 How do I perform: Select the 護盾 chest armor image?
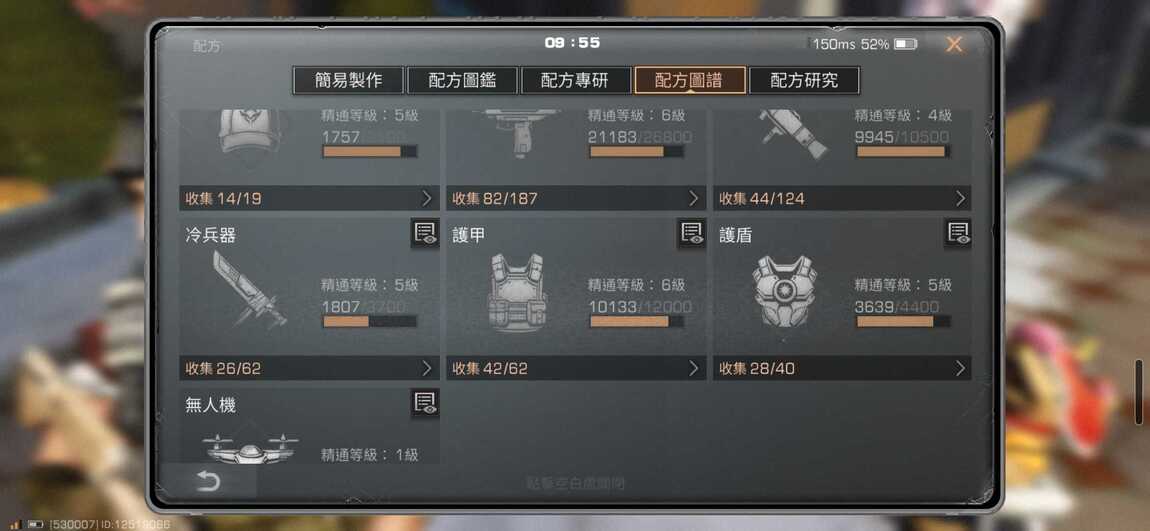pyautogui.click(x=784, y=291)
